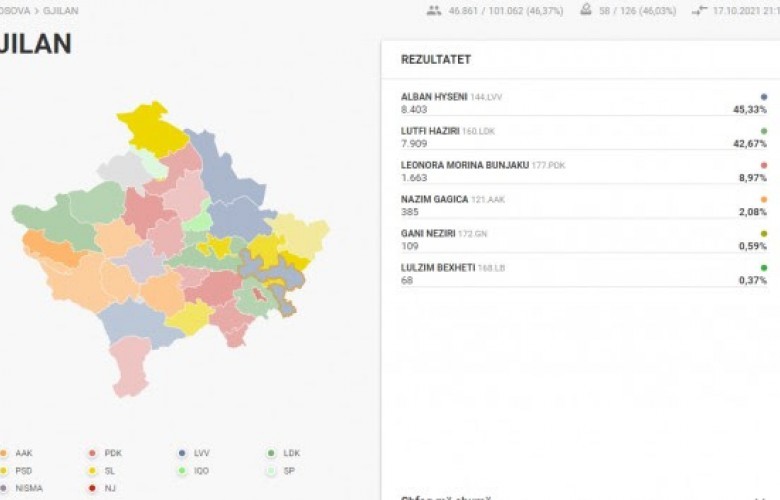Click the LDK green legend color dot

(x=272, y=453)
